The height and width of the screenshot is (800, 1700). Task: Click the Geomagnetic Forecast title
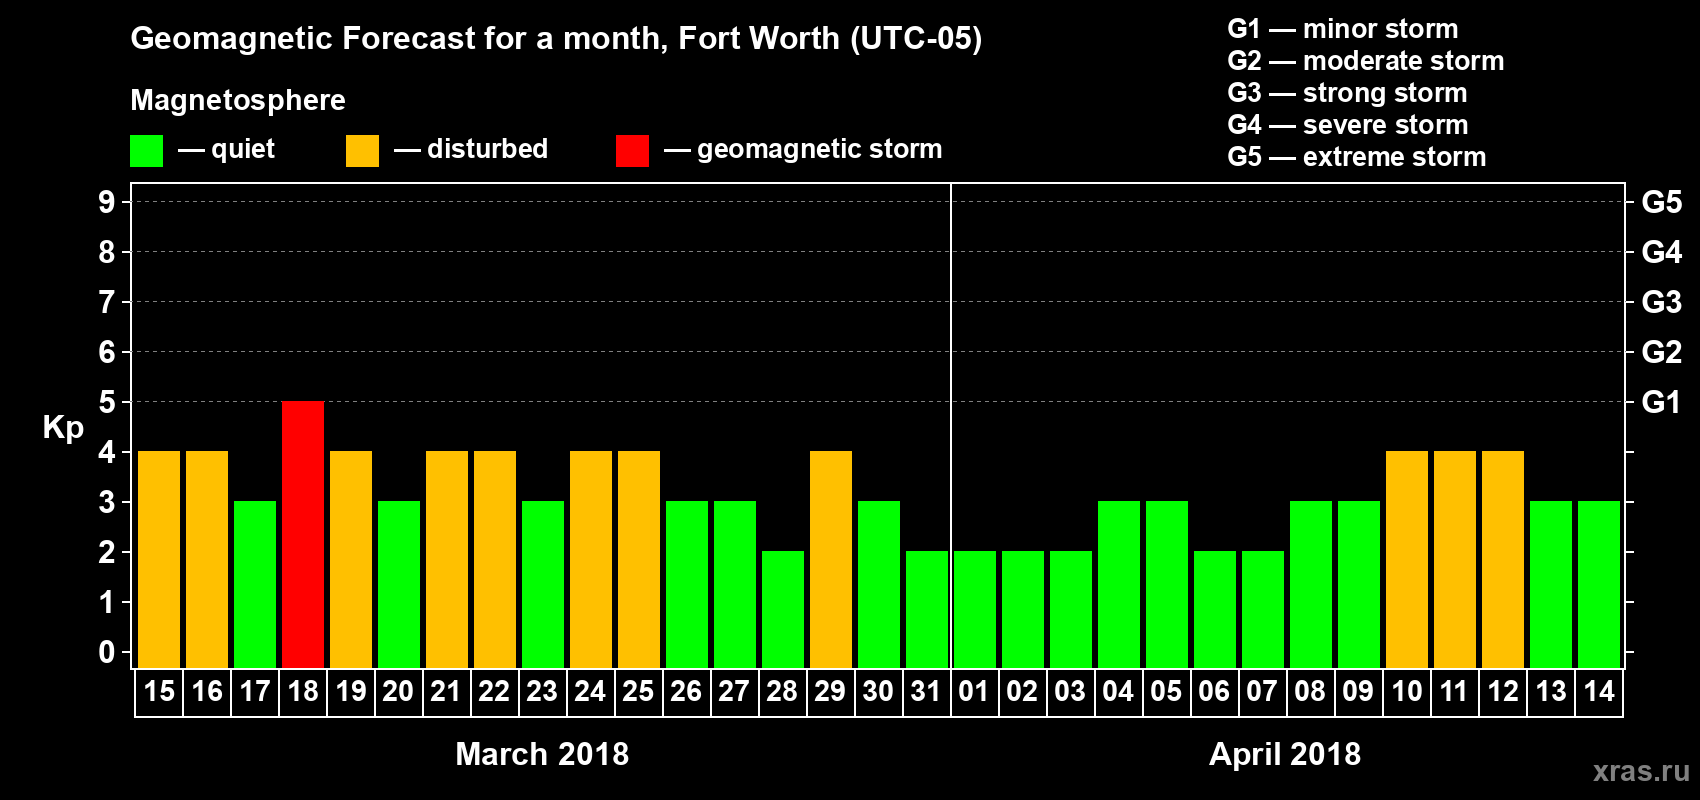[556, 39]
